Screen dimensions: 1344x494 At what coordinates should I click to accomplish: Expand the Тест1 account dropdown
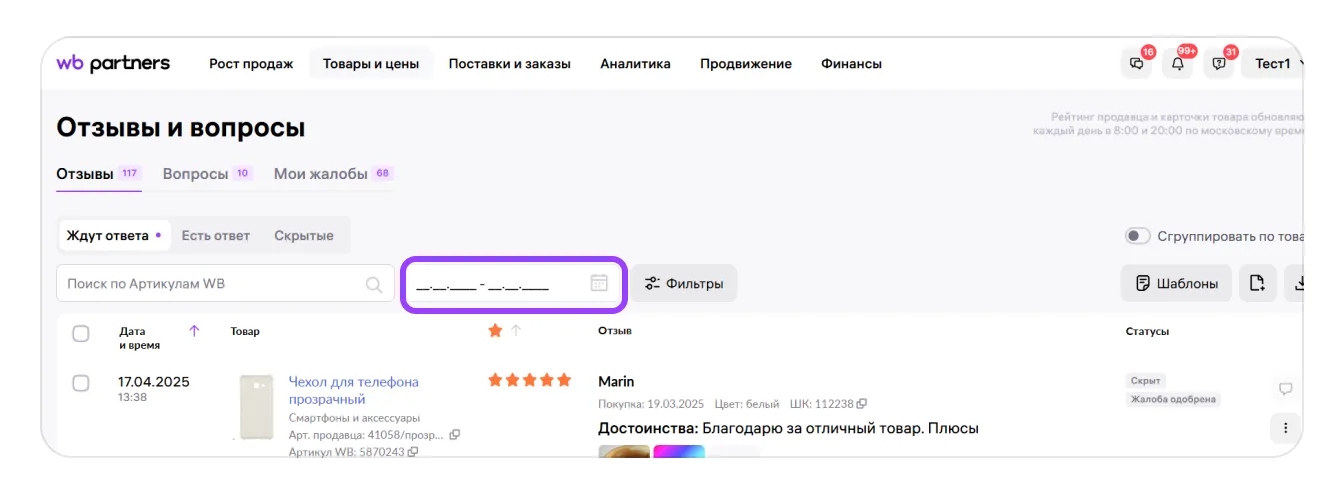(1273, 64)
